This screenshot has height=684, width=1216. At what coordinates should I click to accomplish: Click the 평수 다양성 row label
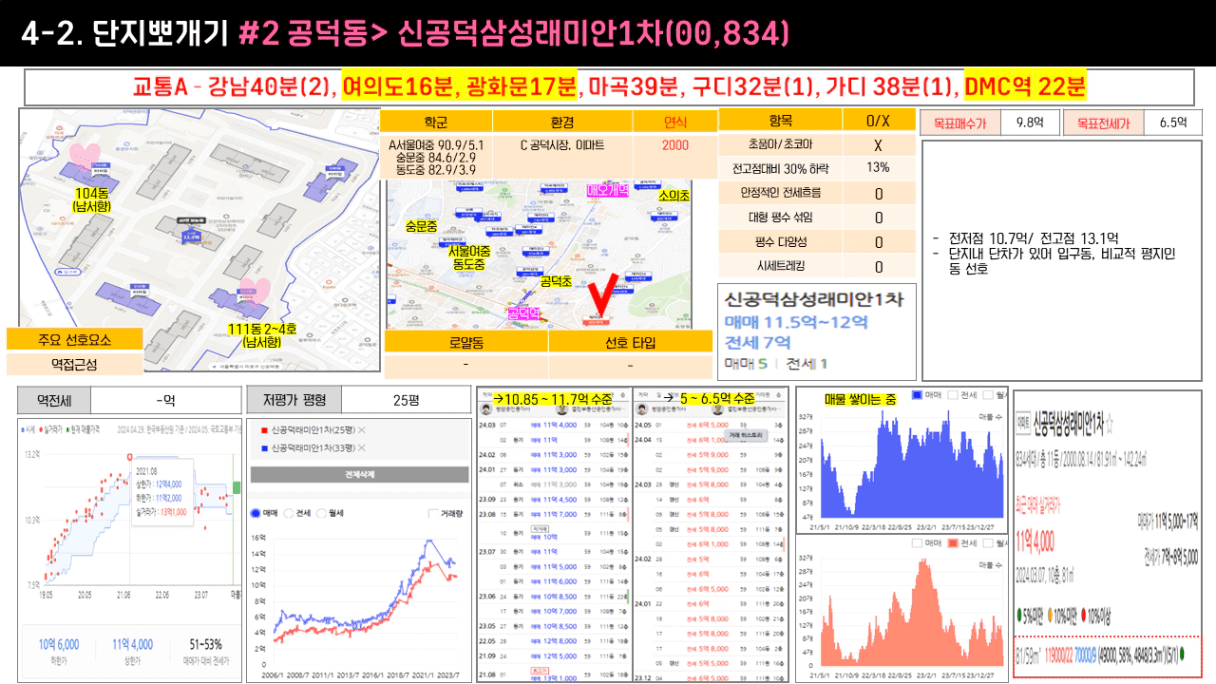(x=780, y=242)
